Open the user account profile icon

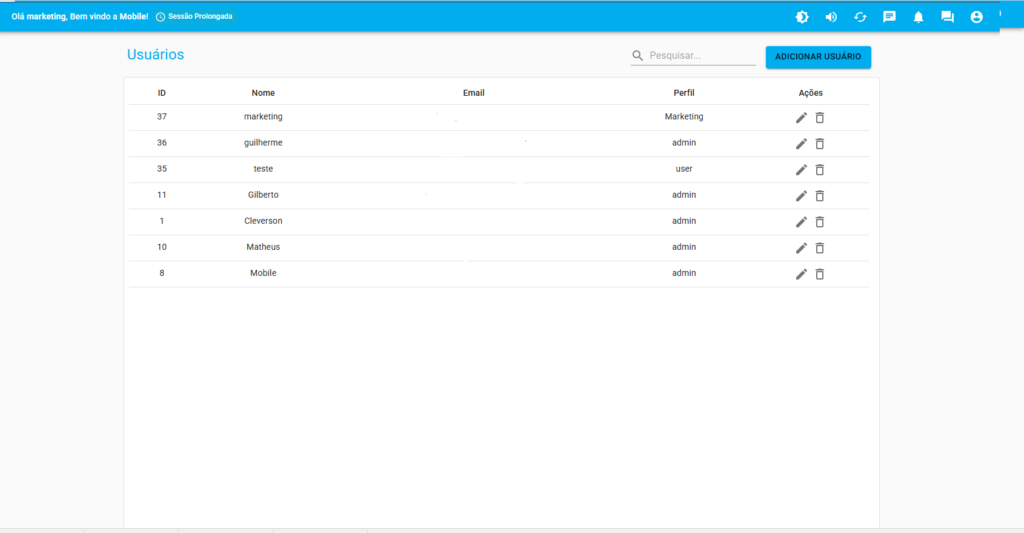coord(976,17)
